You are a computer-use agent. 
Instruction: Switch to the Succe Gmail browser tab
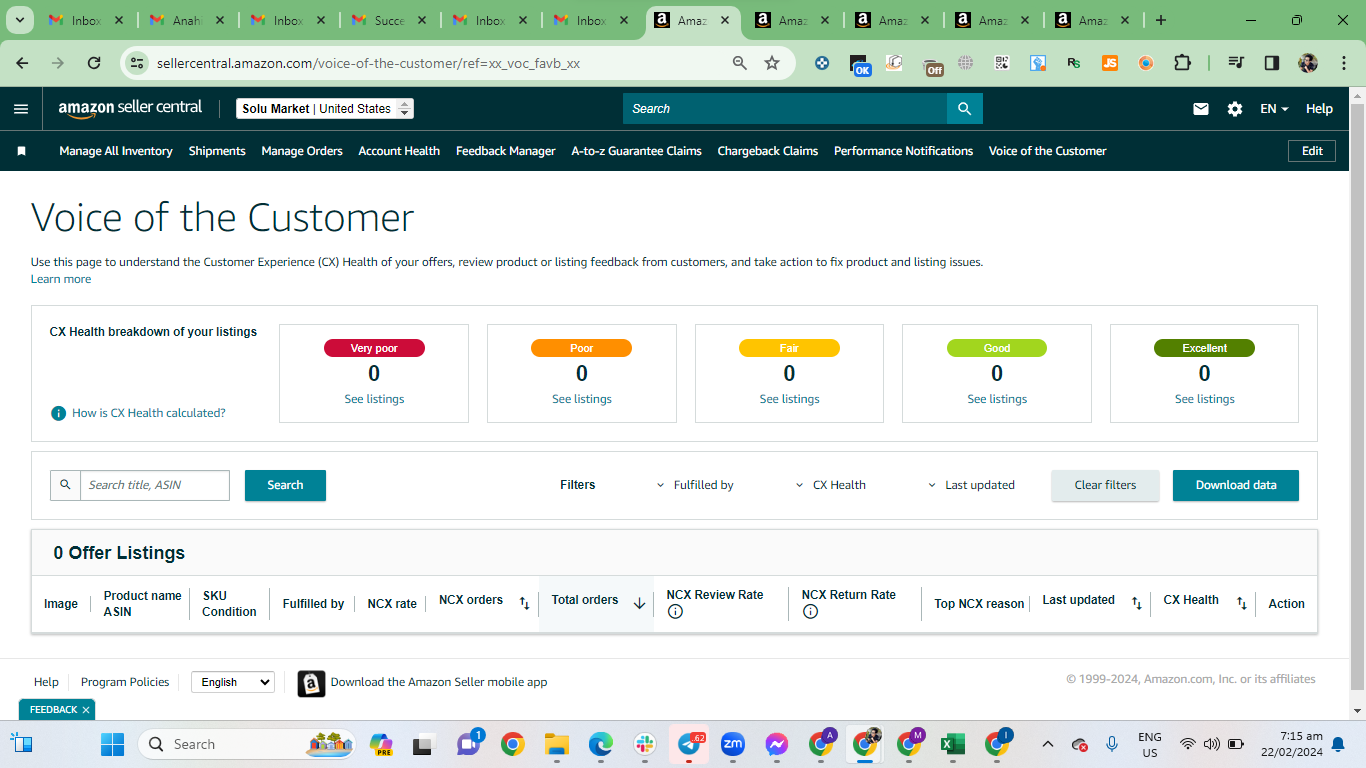388,20
